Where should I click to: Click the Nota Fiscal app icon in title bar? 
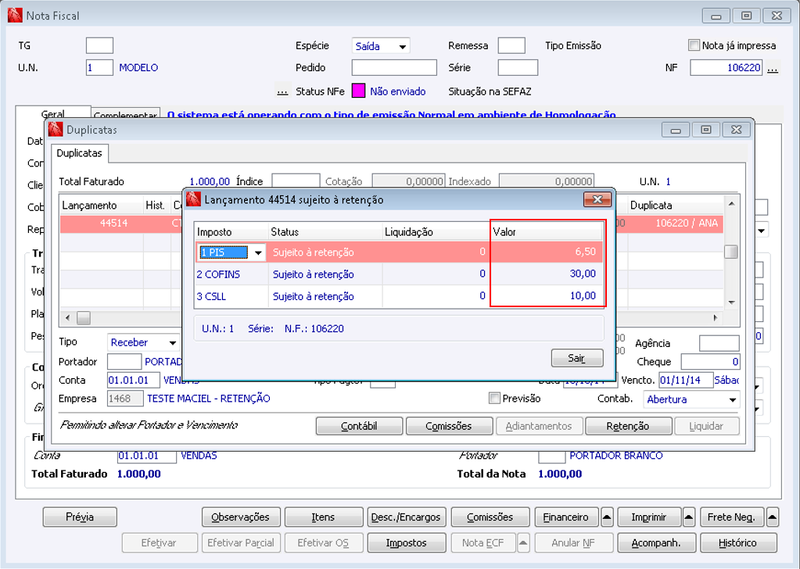click(x=15, y=15)
